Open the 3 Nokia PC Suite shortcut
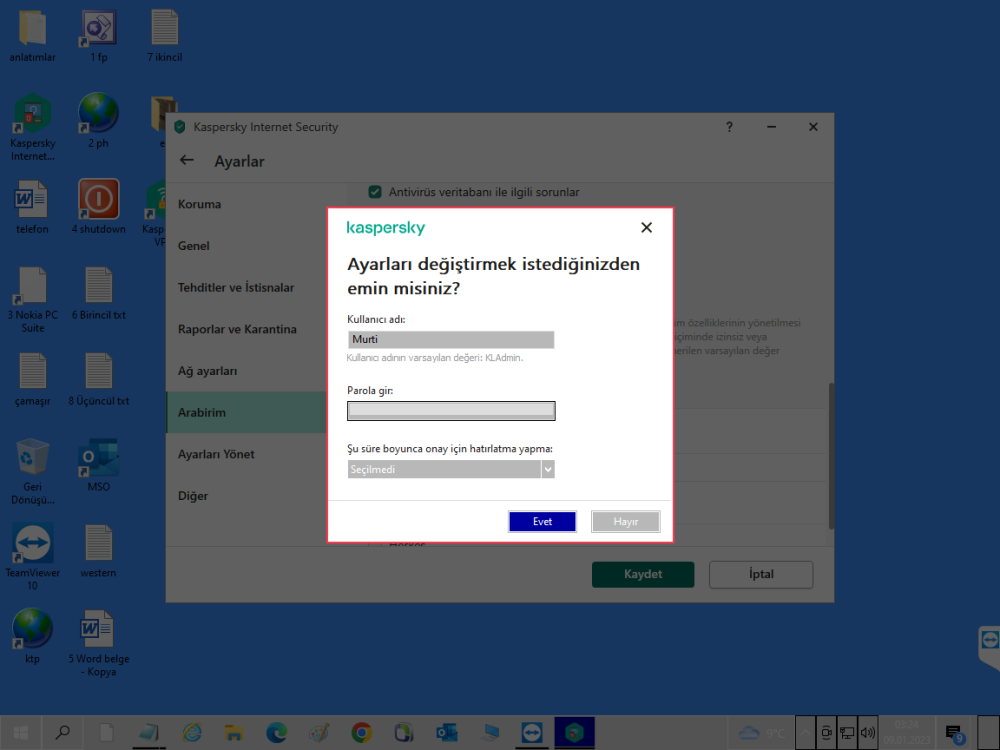The width and height of the screenshot is (1000, 750). 33,300
